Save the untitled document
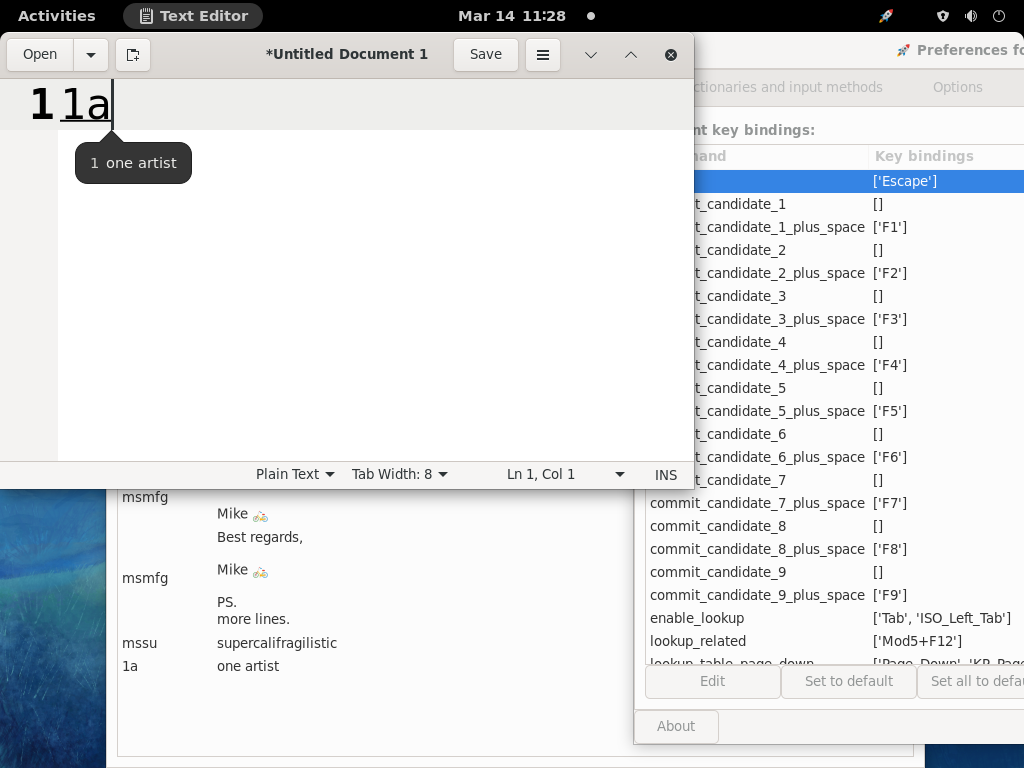The width and height of the screenshot is (1024, 768). [x=485, y=55]
